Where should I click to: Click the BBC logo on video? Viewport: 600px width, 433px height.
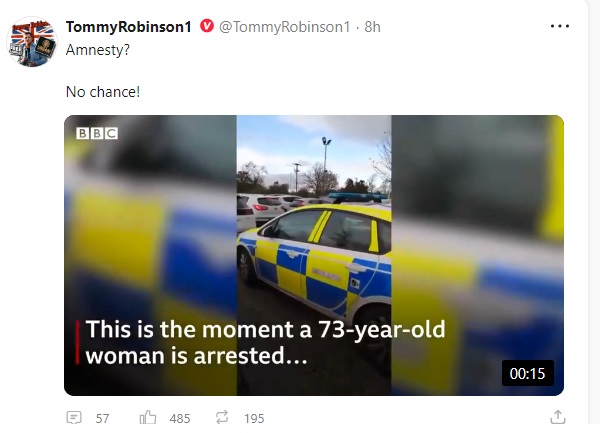(x=97, y=133)
